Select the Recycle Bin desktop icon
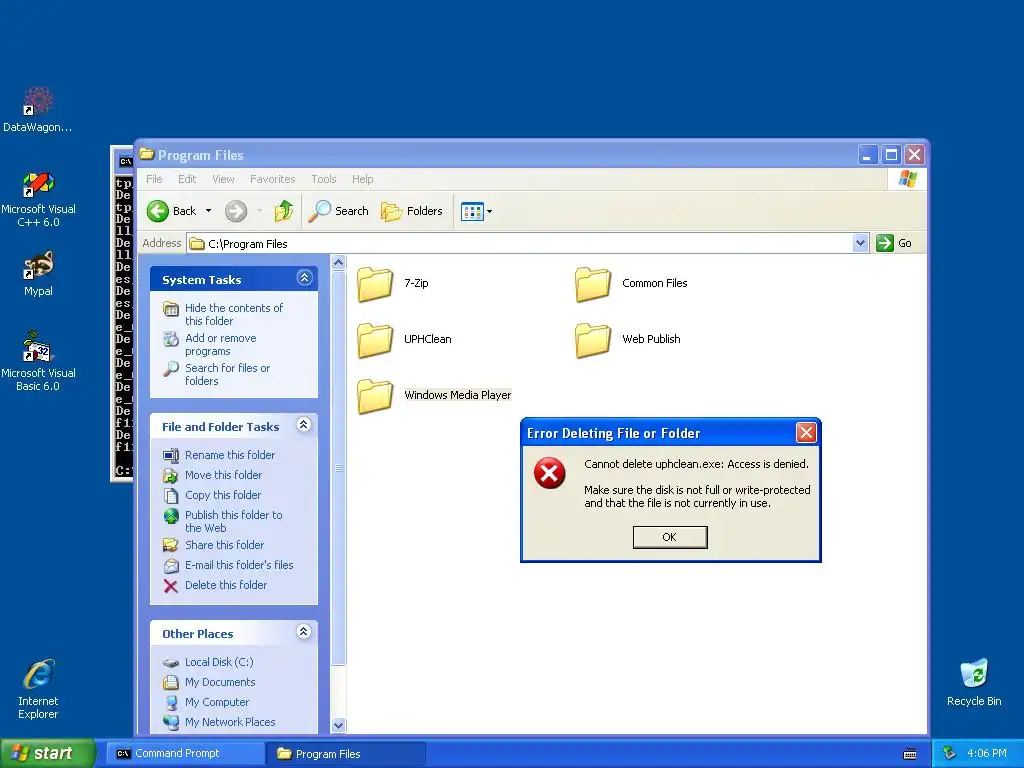The height and width of the screenshot is (768, 1024). pyautogui.click(x=974, y=683)
